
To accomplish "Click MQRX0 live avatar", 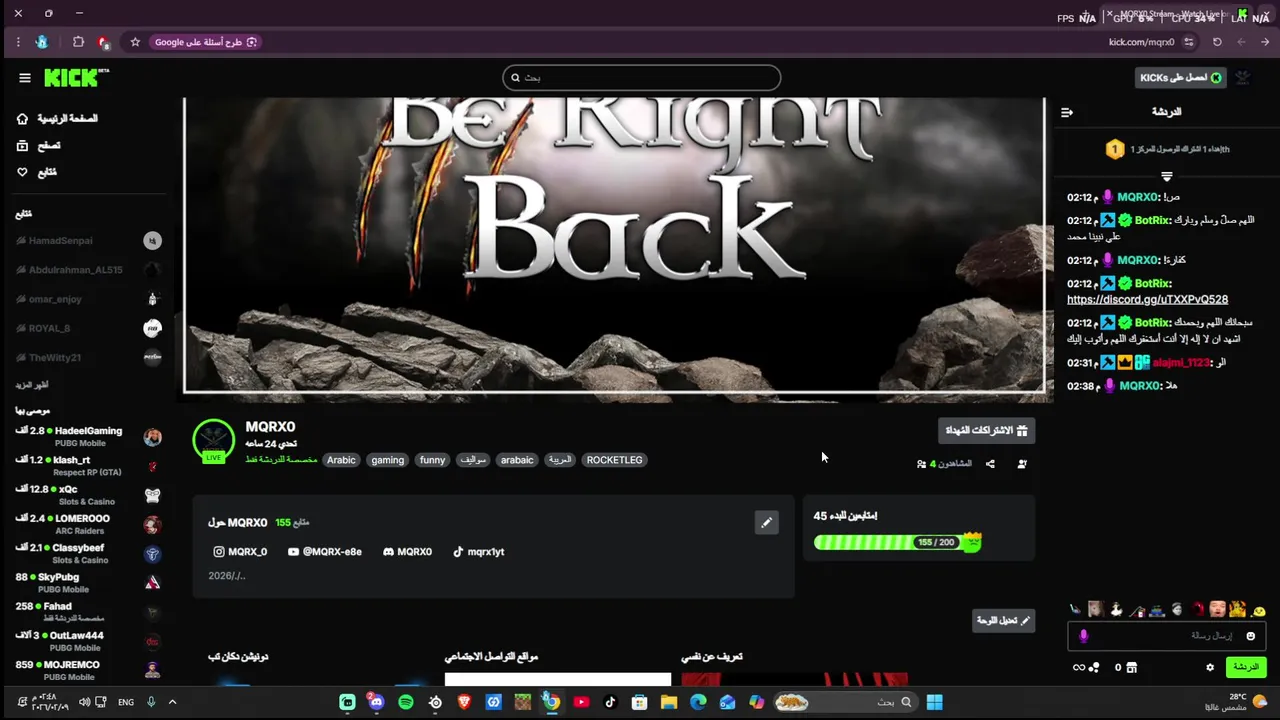I will click(x=213, y=441).
